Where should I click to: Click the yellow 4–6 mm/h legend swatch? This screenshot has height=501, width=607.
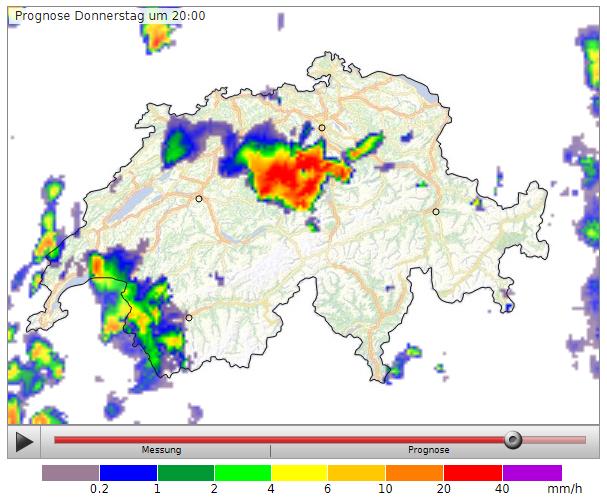(300, 472)
